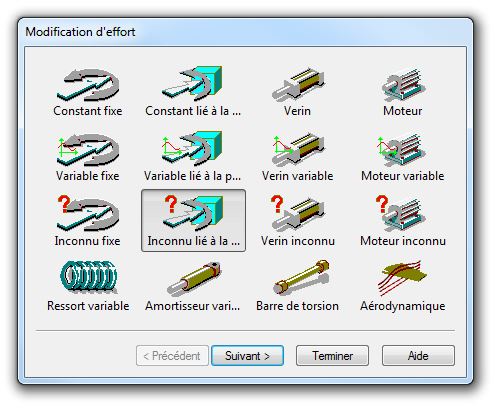Select the Constant fixe effort icon
The width and height of the screenshot is (498, 409).
(x=88, y=85)
